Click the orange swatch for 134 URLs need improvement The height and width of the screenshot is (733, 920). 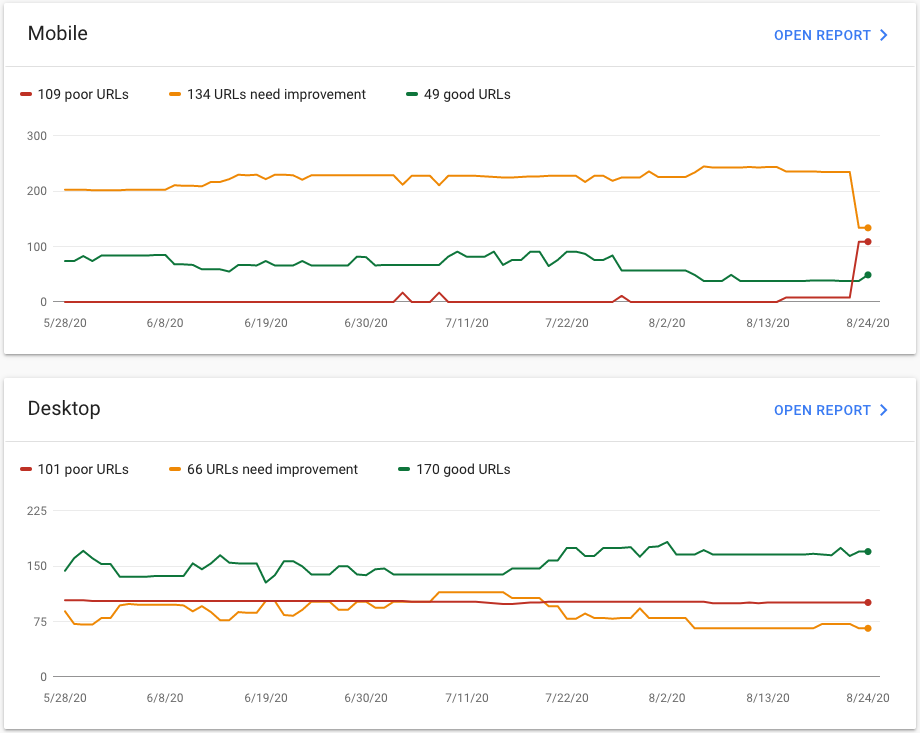(x=175, y=94)
